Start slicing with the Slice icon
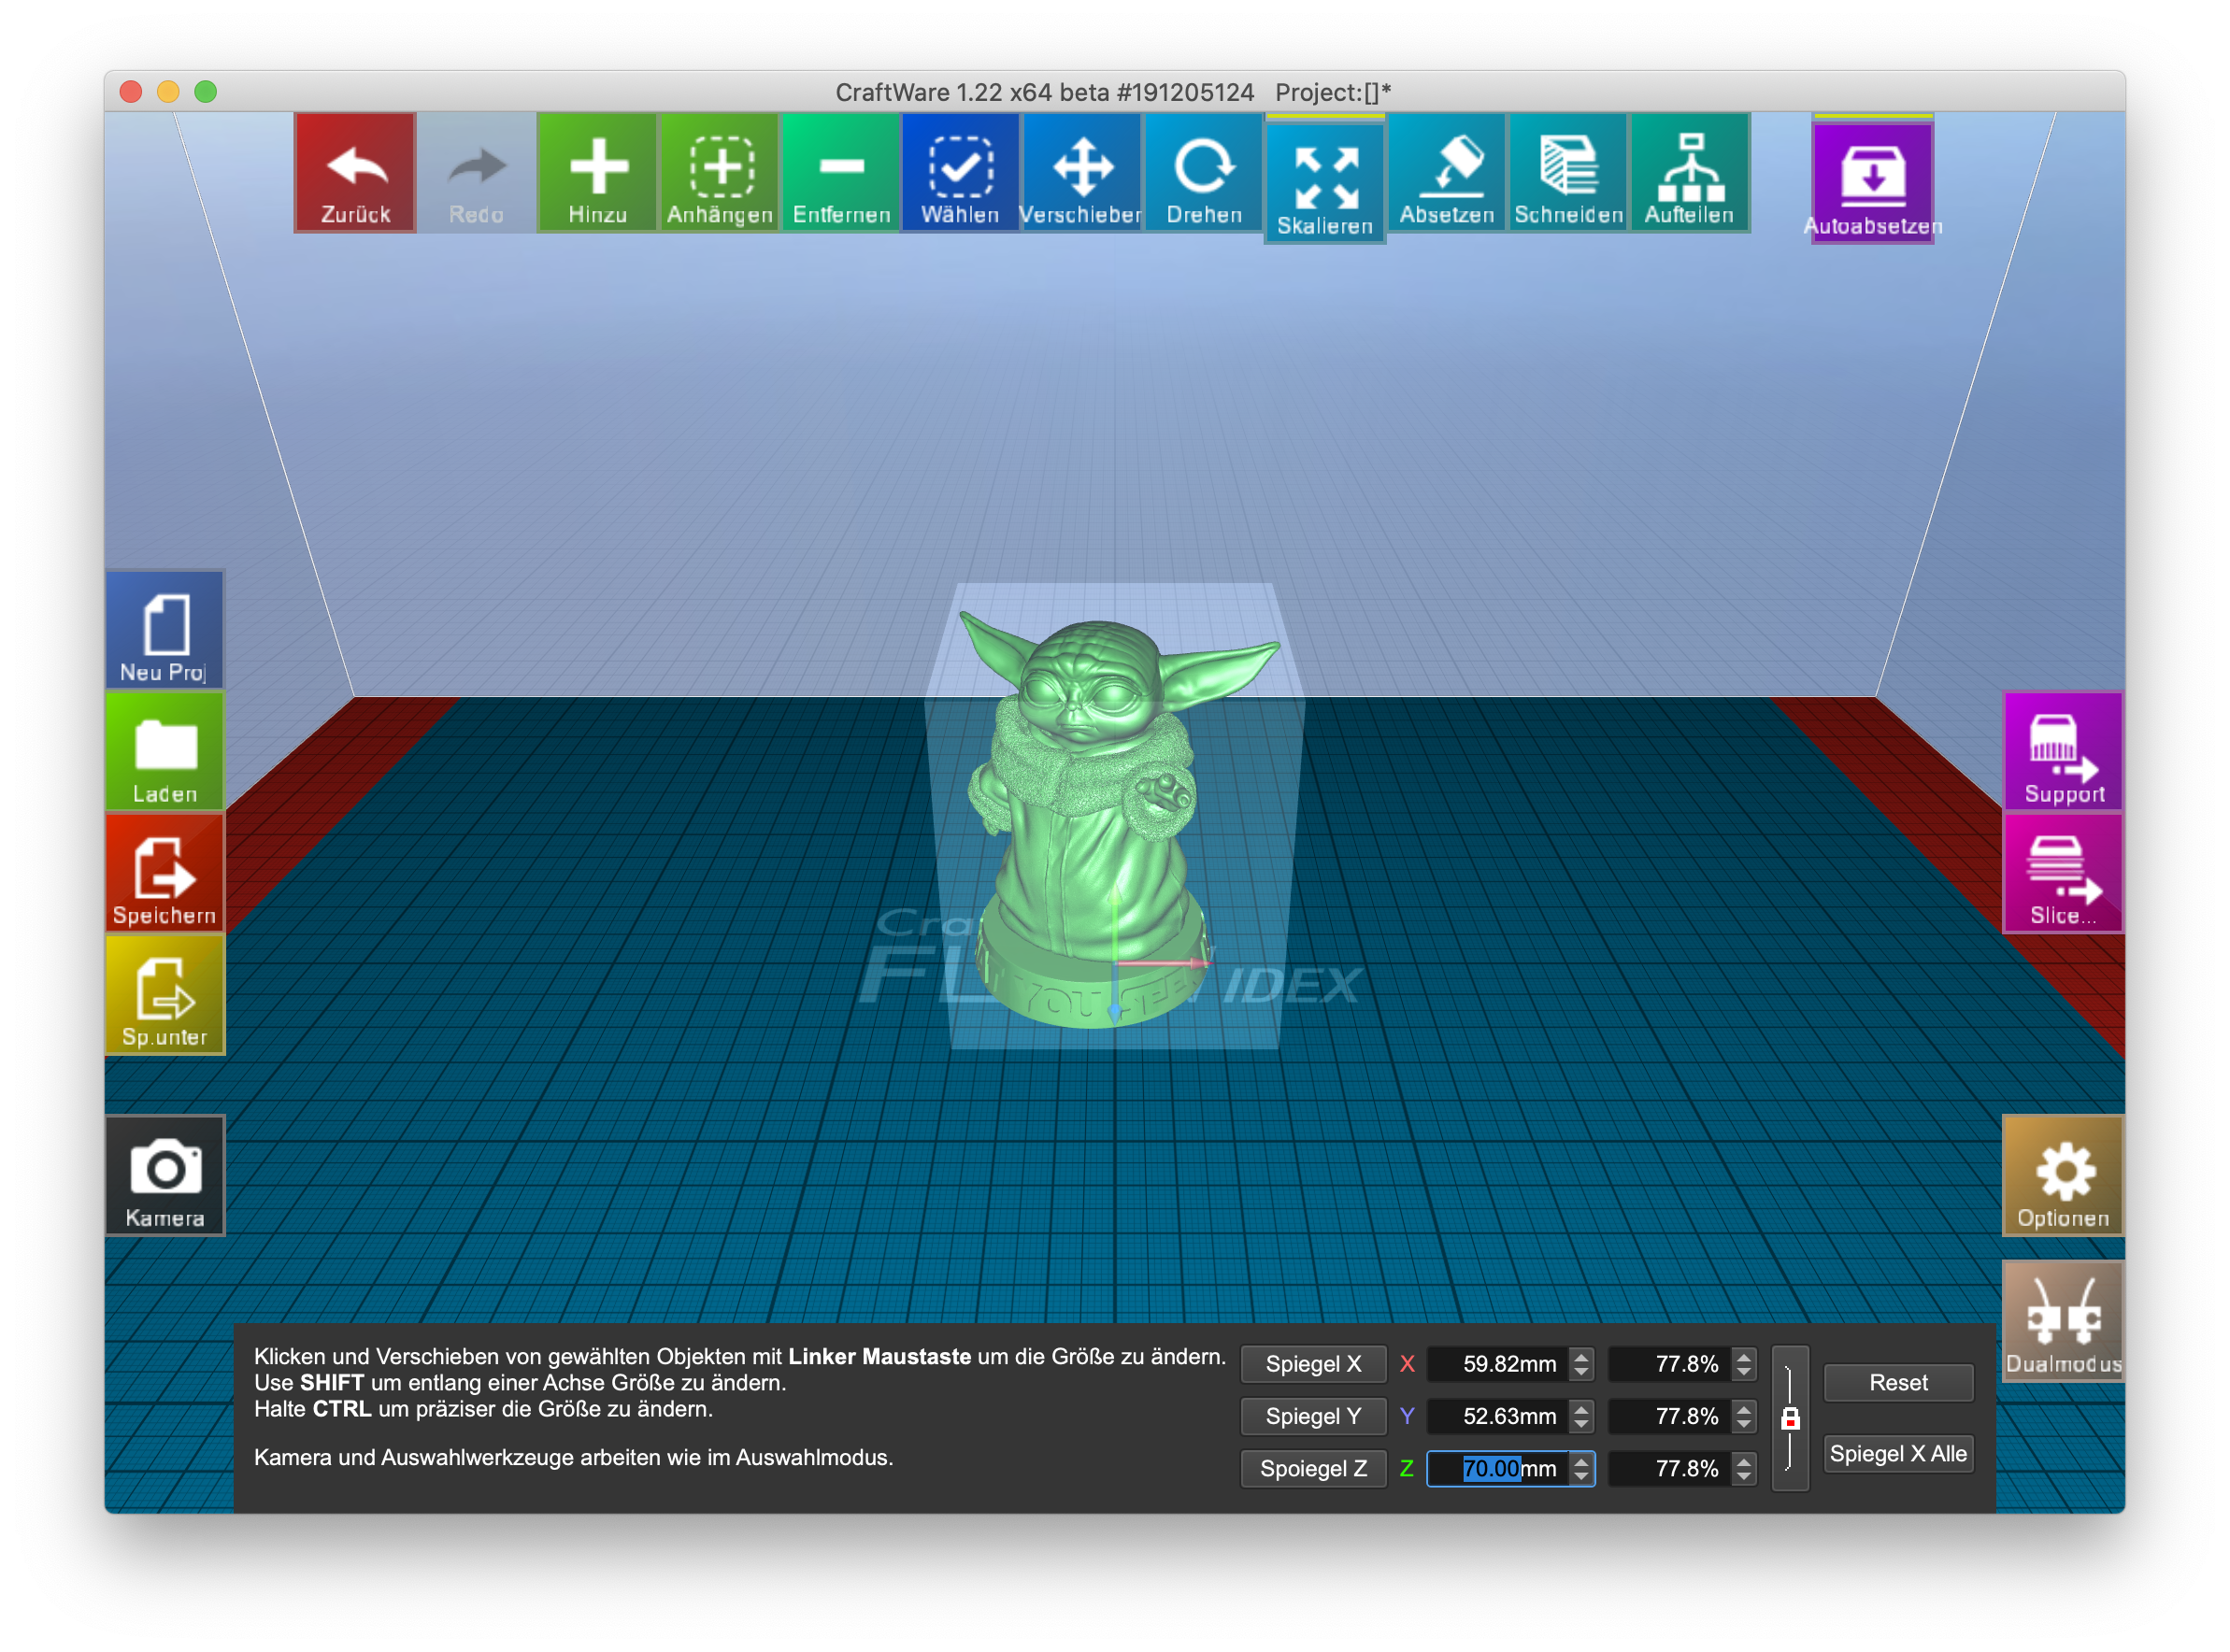 pyautogui.click(x=2063, y=873)
